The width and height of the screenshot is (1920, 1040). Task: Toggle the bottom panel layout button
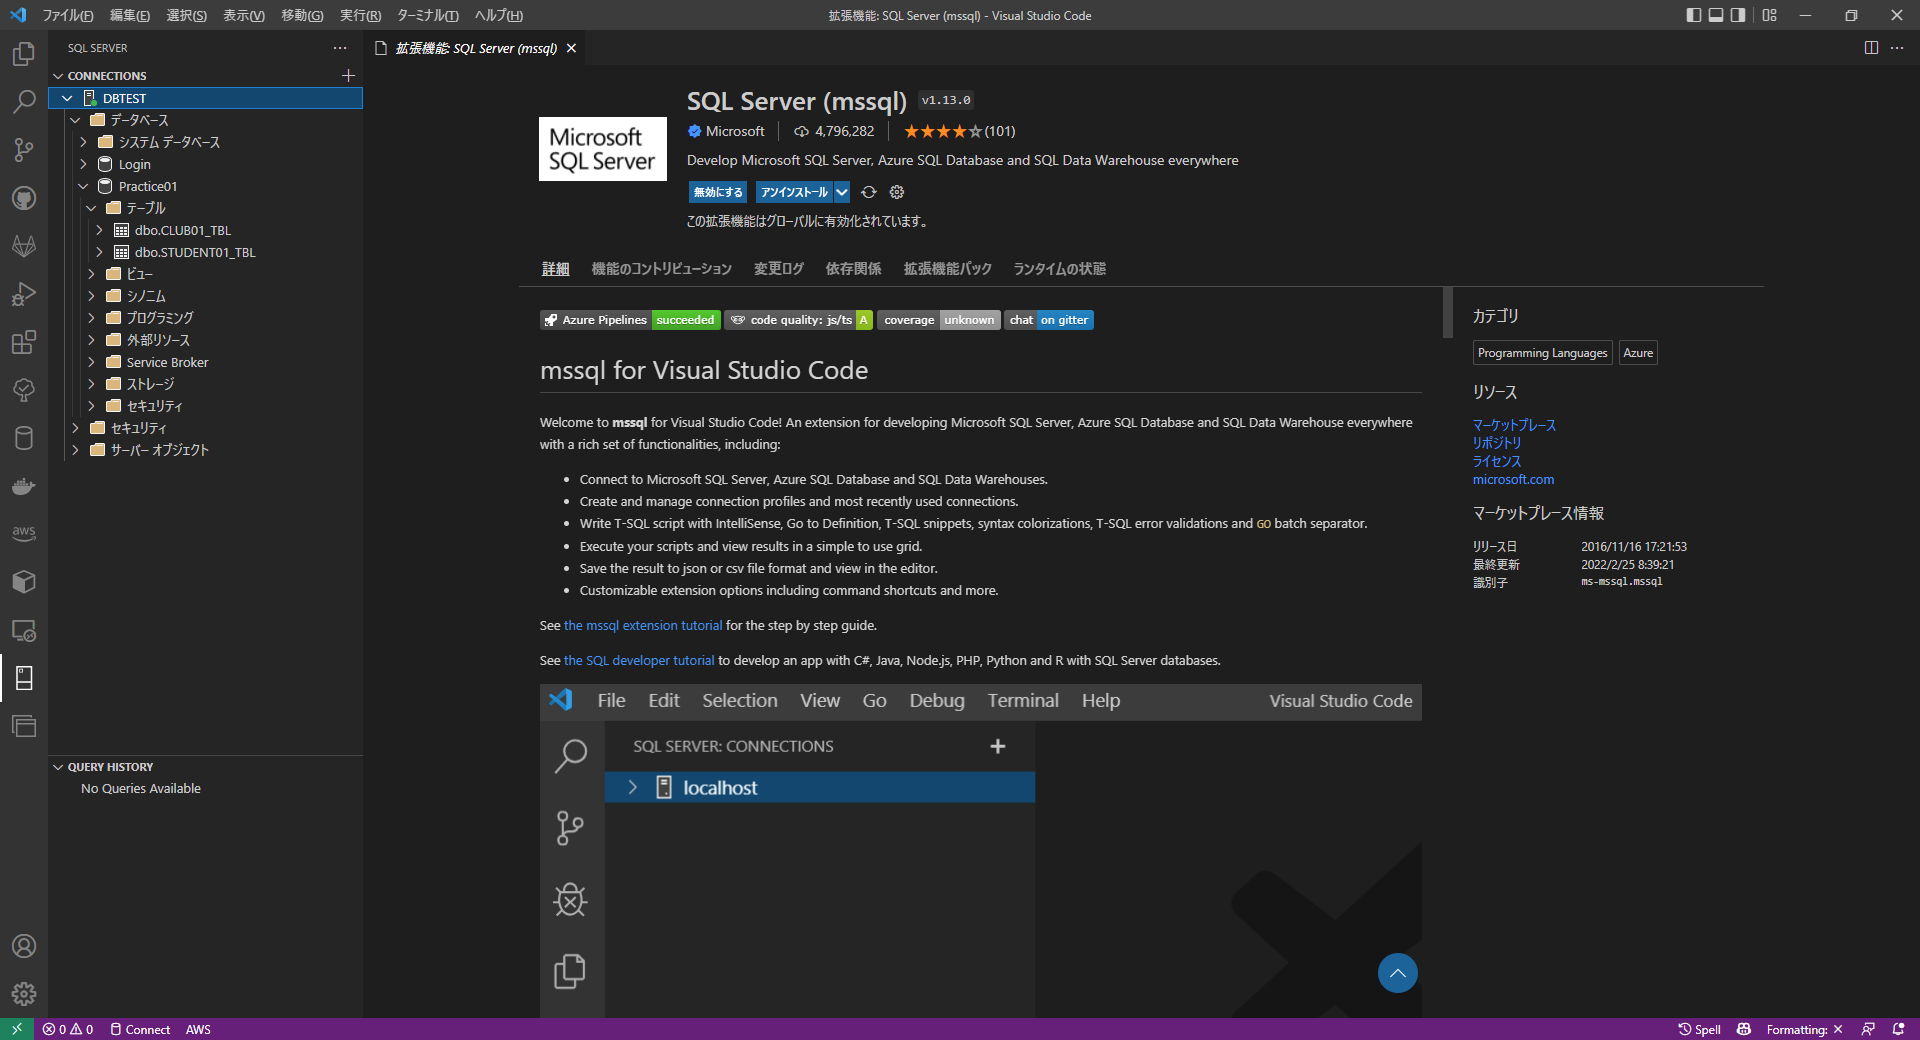point(1716,15)
